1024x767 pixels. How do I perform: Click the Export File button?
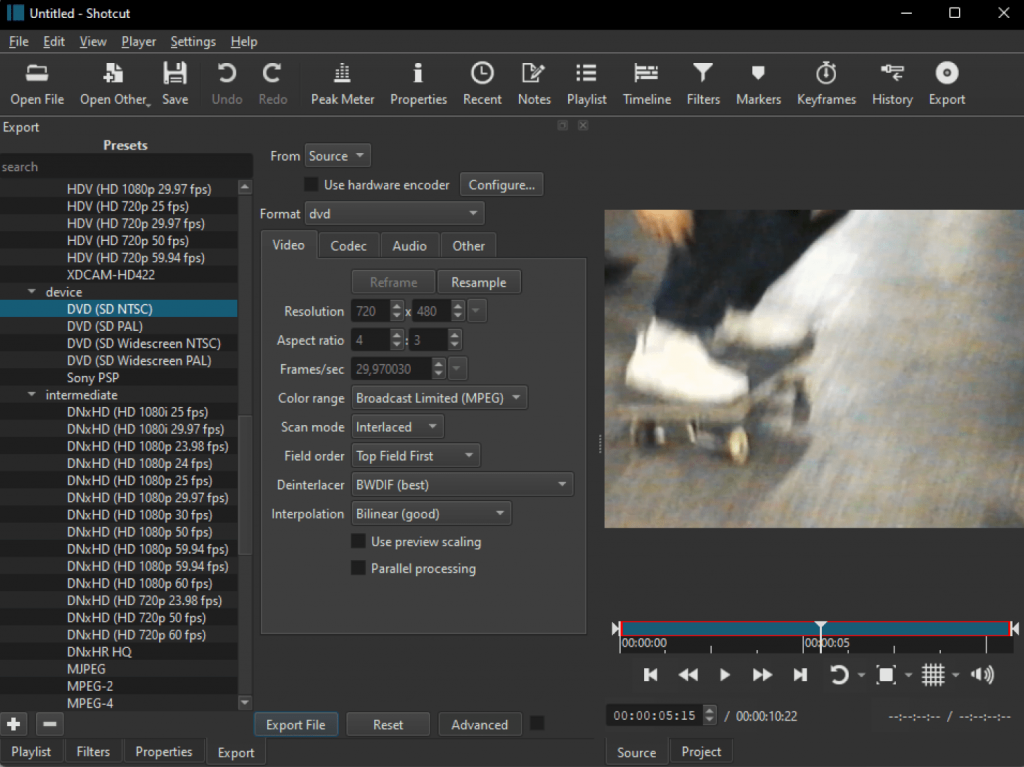[296, 725]
